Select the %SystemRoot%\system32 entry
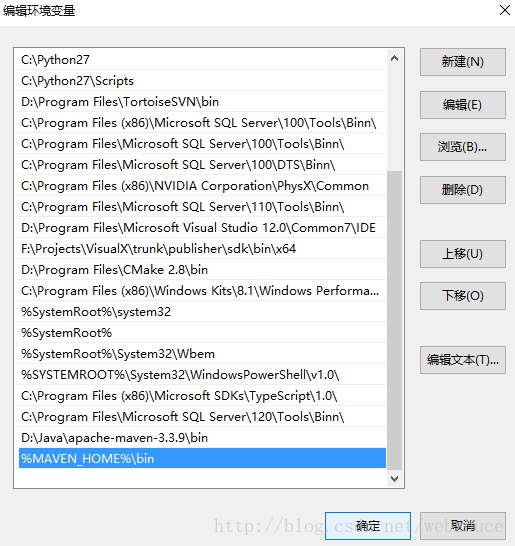515x546 pixels. [201, 312]
